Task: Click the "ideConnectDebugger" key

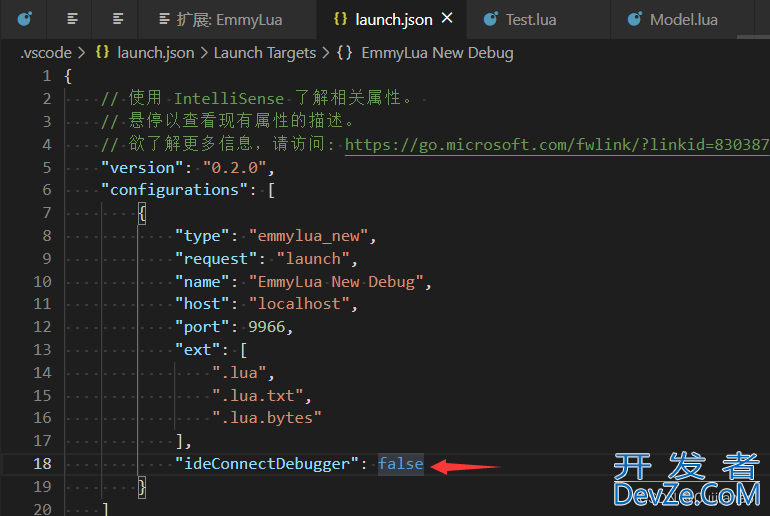Action: click(x=267, y=463)
